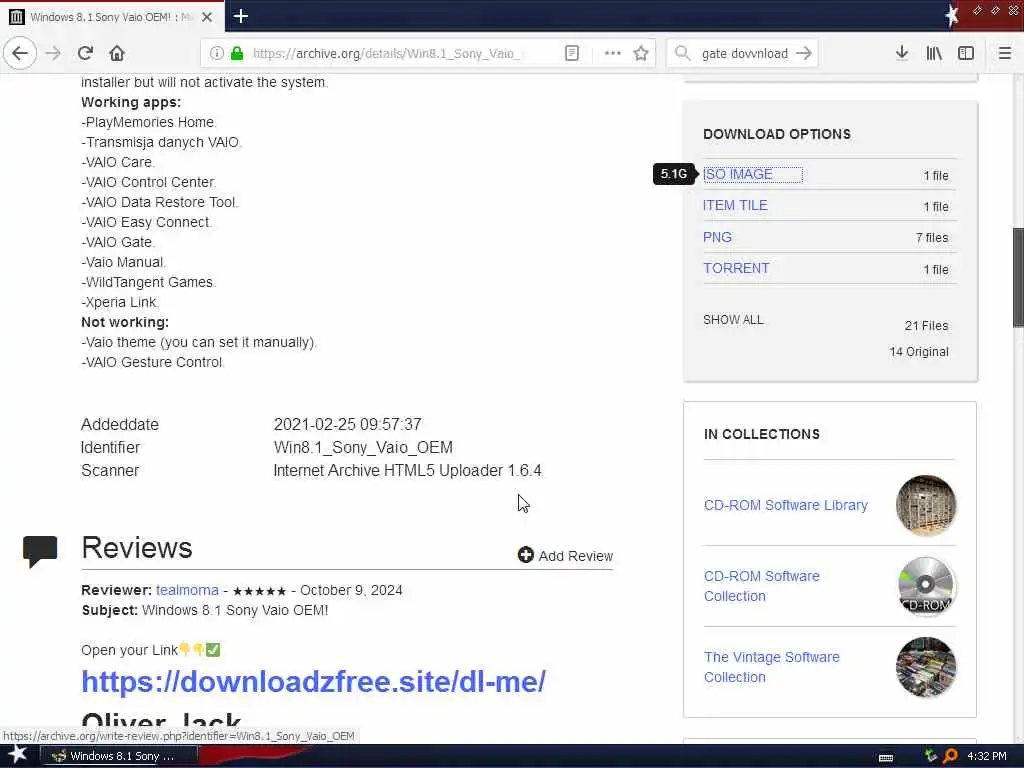Click the '21 Files' count text

pos(926,326)
